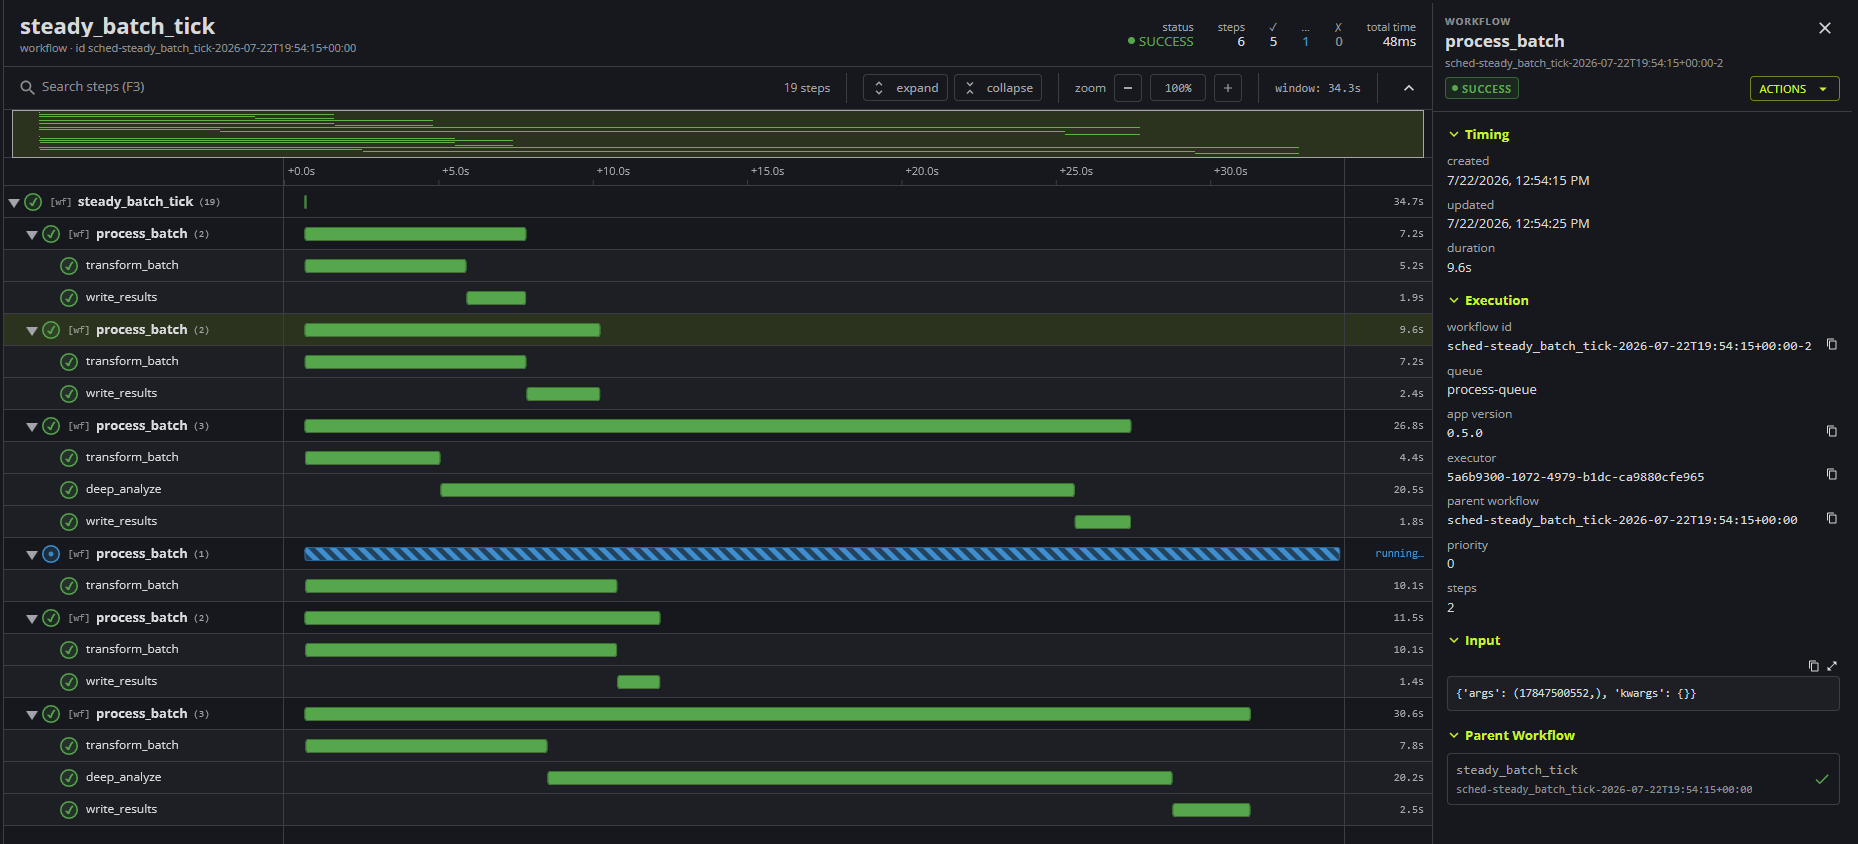Click the search magnifier icon
The height and width of the screenshot is (844, 1858).
click(x=27, y=88)
